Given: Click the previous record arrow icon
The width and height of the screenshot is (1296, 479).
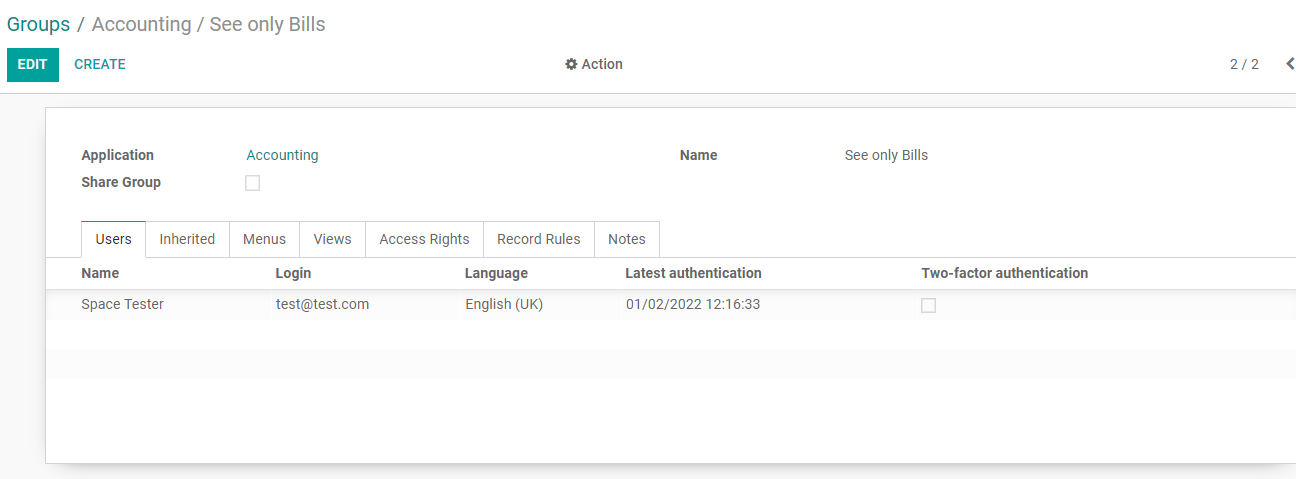Looking at the screenshot, I should 1290,64.
